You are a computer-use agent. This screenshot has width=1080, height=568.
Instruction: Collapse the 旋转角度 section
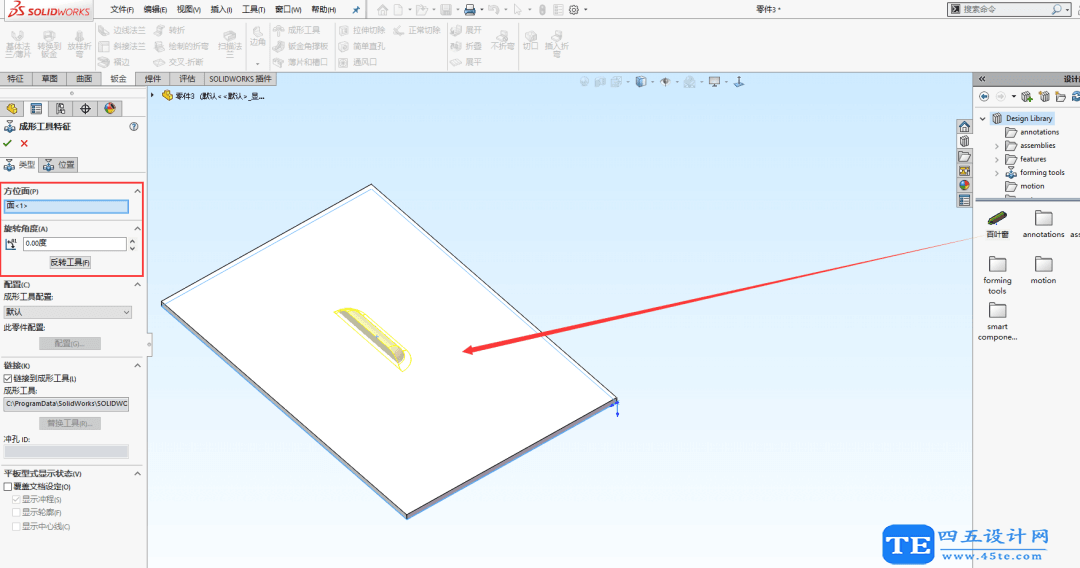(x=137, y=229)
